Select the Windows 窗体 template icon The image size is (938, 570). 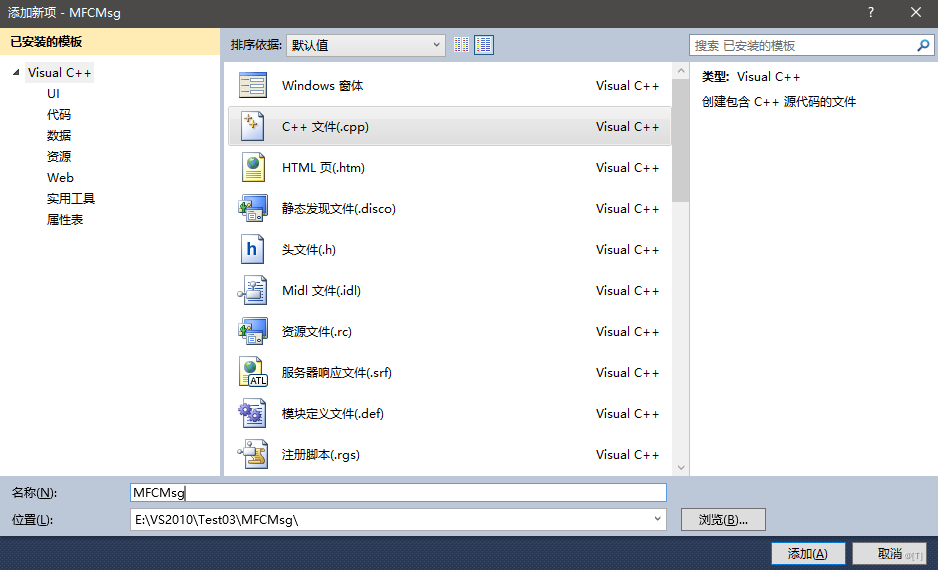coord(252,86)
